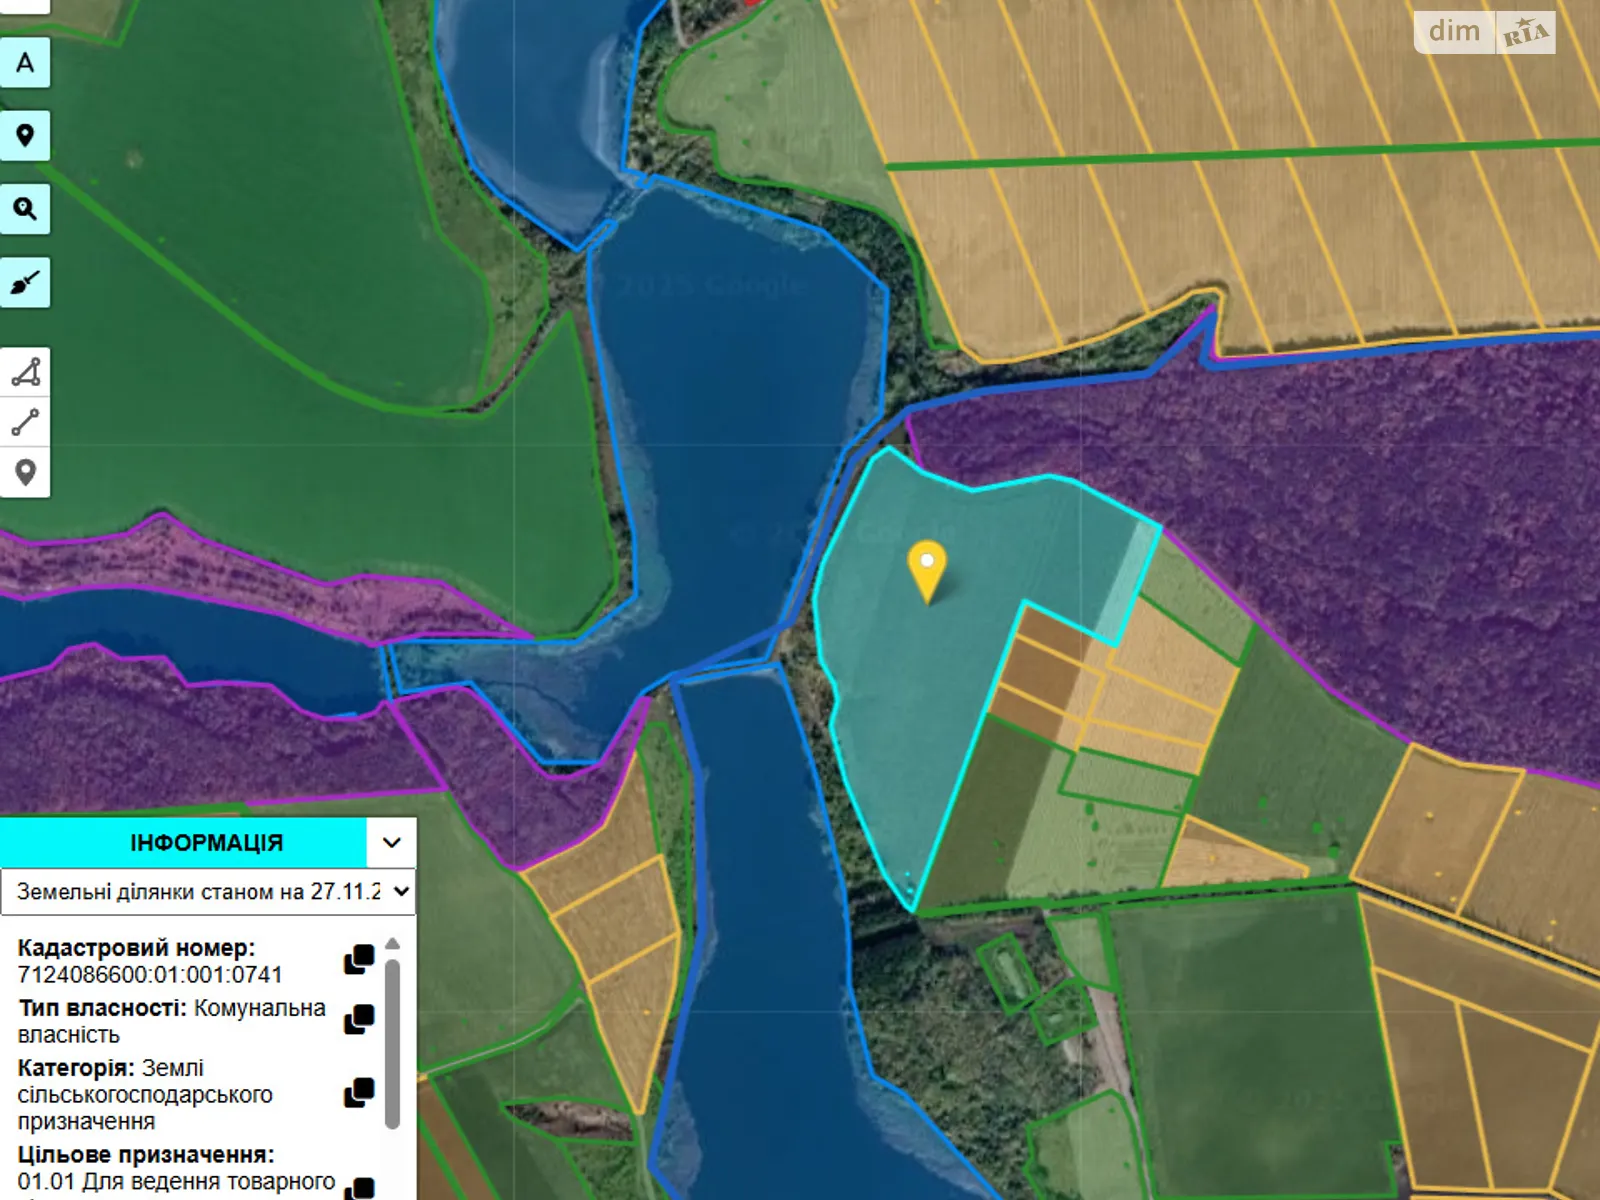Click the scroll-up arrow in info panel
The width and height of the screenshot is (1600, 1200).
click(393, 944)
